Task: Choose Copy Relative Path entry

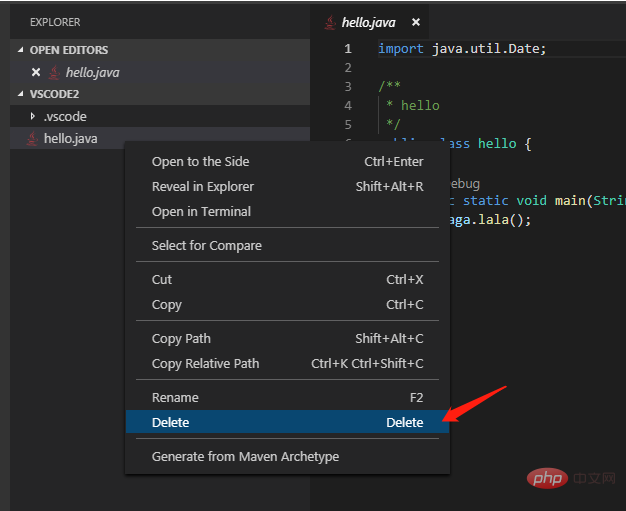Action: [287, 363]
